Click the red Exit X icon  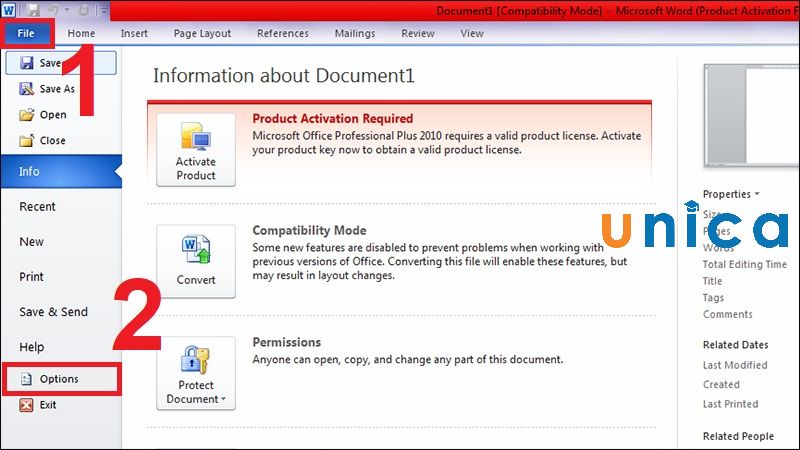pyautogui.click(x=26, y=405)
